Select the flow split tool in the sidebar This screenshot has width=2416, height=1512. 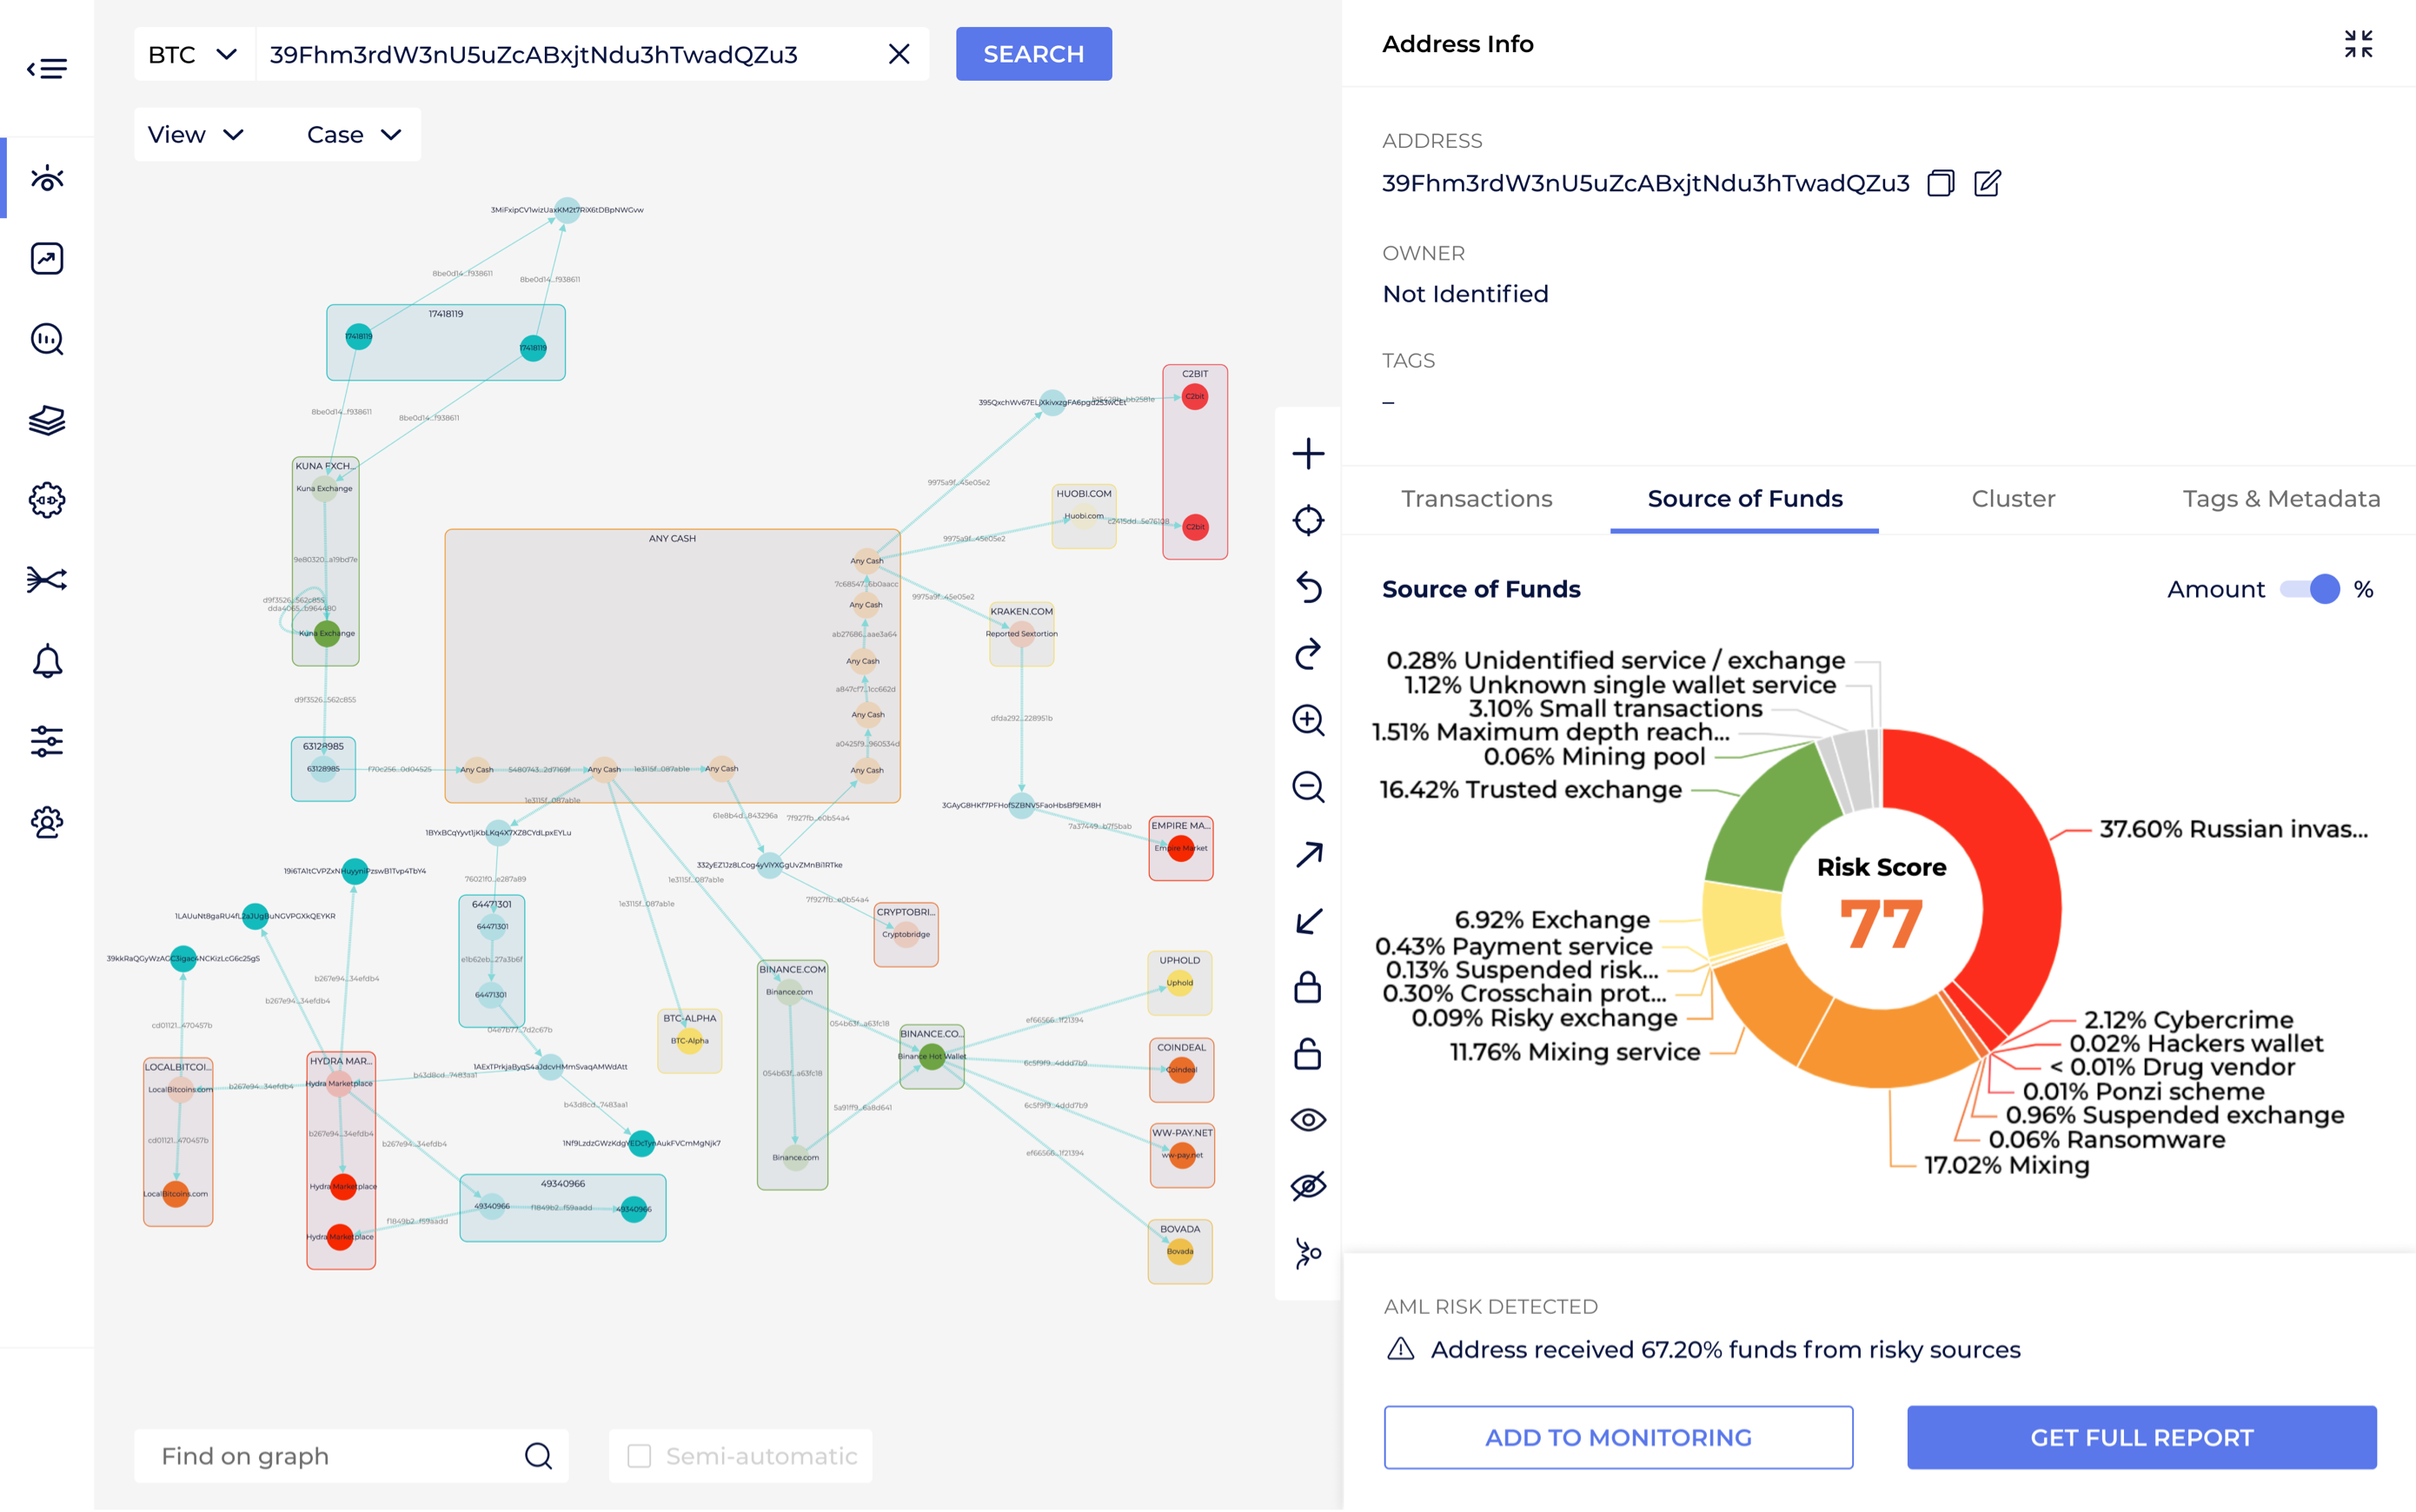click(x=47, y=580)
